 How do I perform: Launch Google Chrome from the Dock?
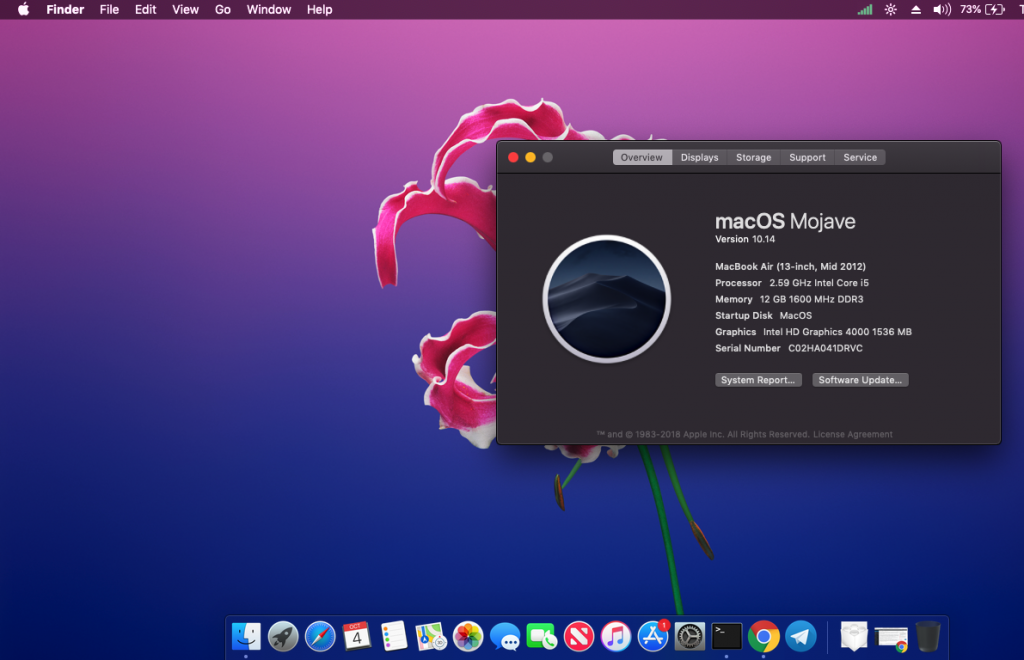(761, 636)
